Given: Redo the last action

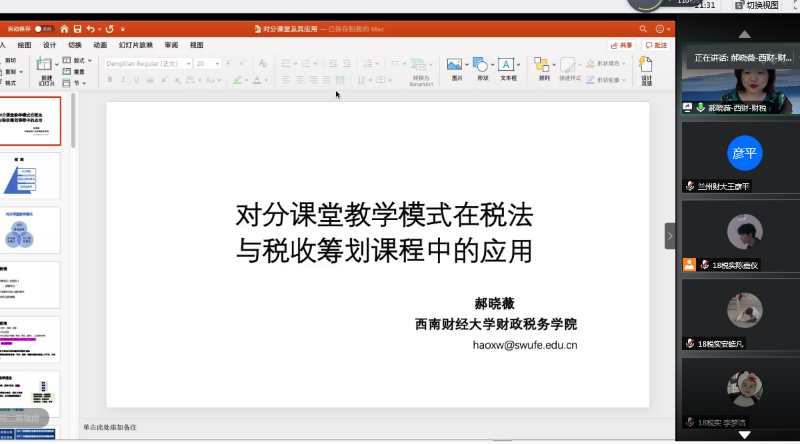Looking at the screenshot, I should (110, 29).
